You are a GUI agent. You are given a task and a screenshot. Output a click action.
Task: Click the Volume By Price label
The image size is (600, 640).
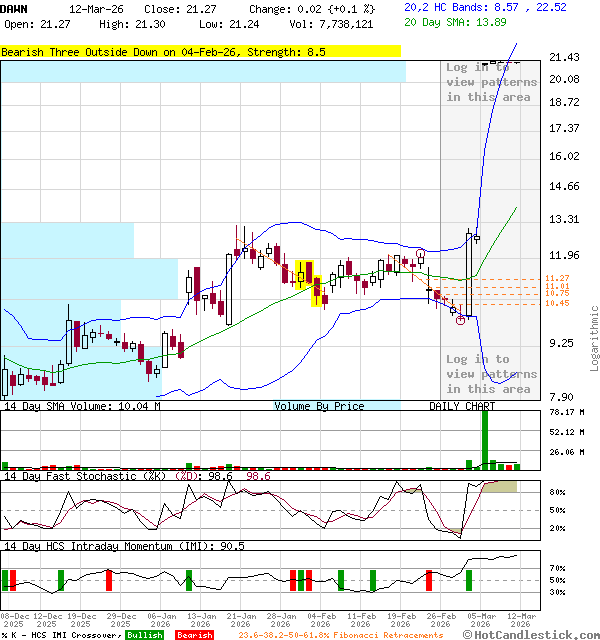point(319,406)
